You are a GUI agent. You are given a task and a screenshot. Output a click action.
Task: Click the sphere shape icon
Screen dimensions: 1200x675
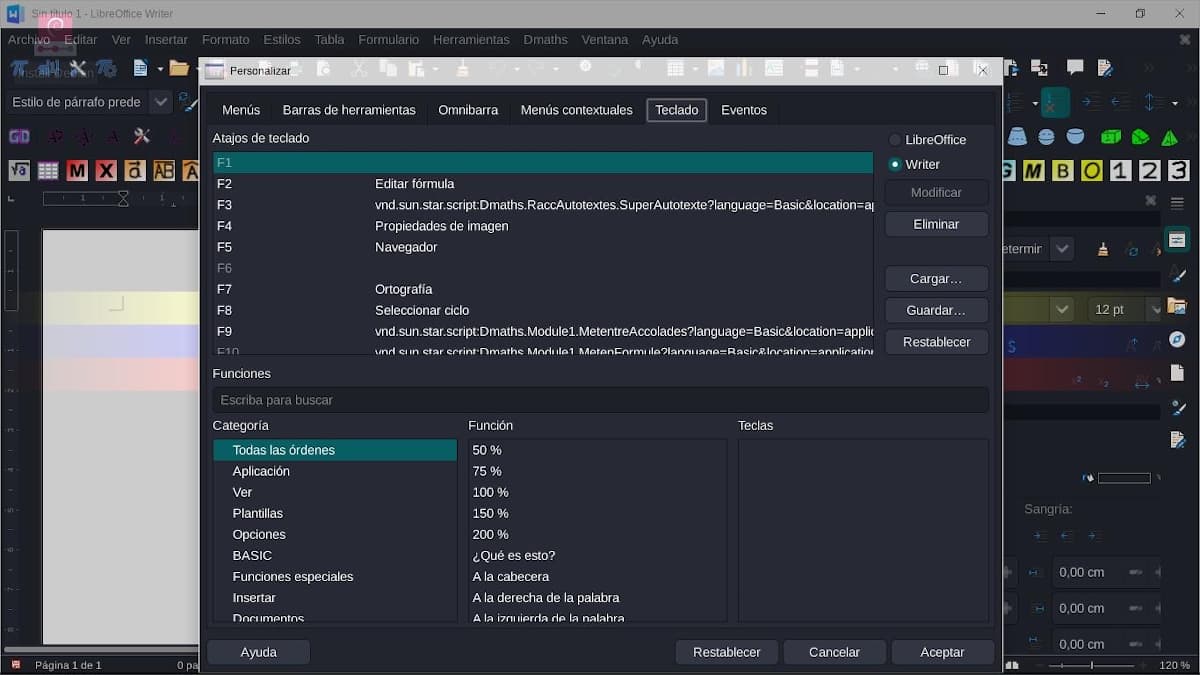tap(1046, 136)
